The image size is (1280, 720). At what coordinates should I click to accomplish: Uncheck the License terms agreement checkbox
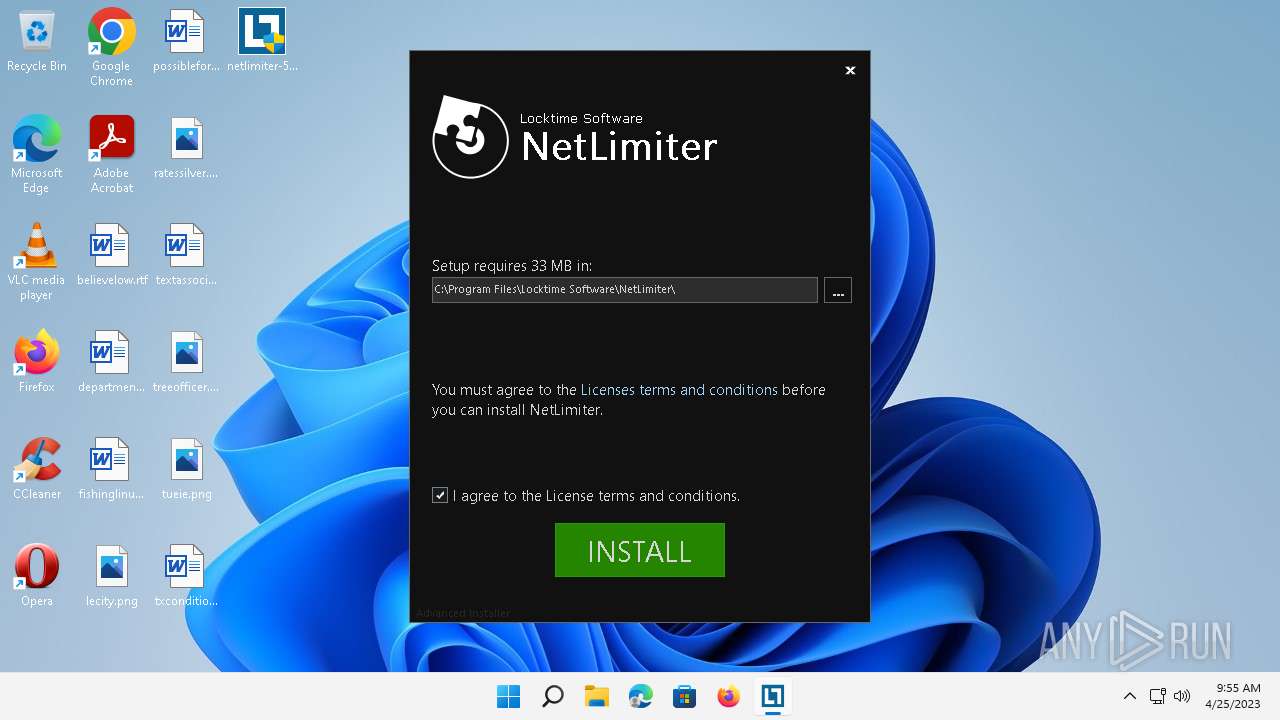[x=440, y=495]
